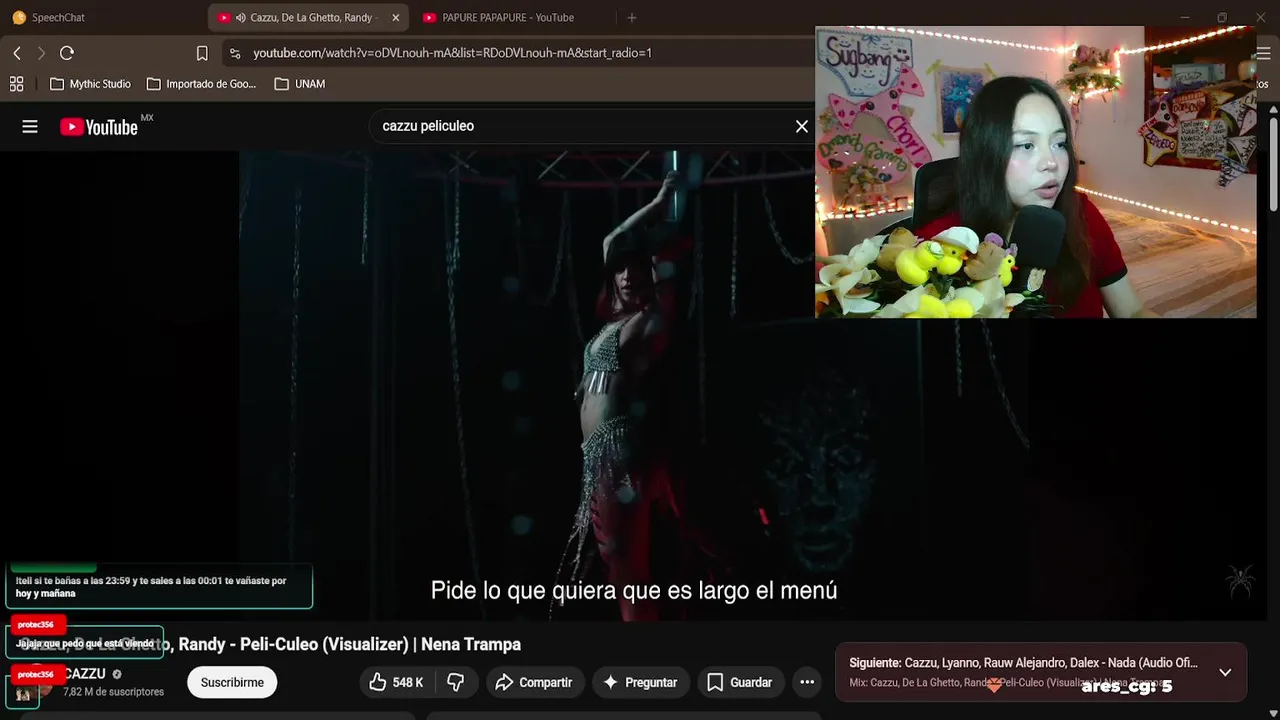Save the video with Guardar
The height and width of the screenshot is (720, 1280).
point(740,682)
